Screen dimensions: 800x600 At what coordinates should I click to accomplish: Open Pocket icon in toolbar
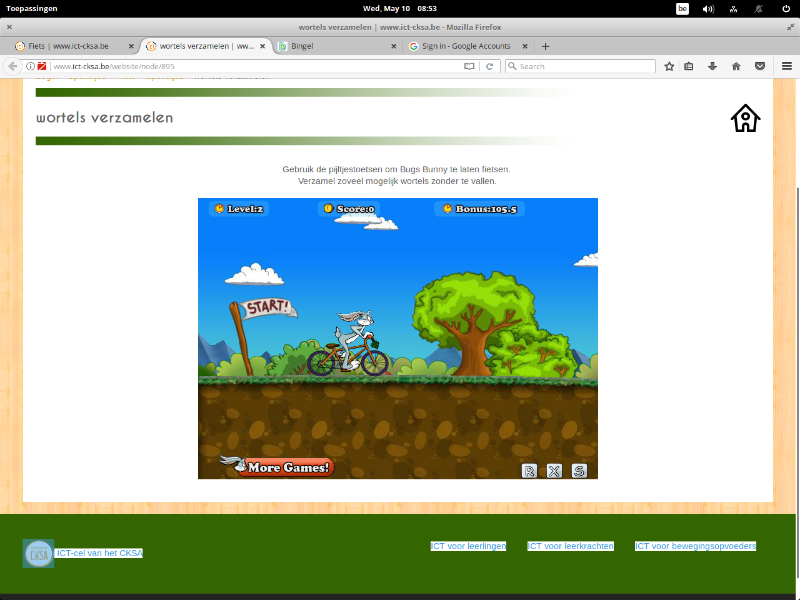[x=760, y=66]
